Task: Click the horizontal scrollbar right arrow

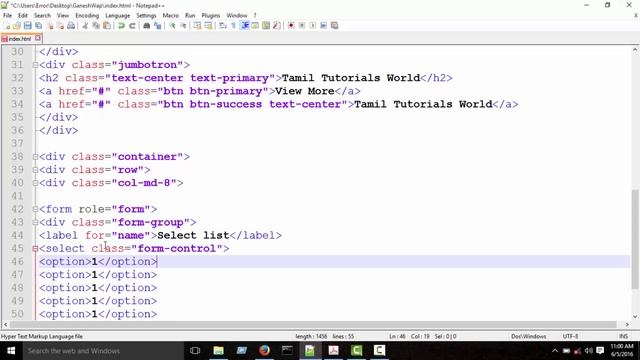Action: (627, 325)
